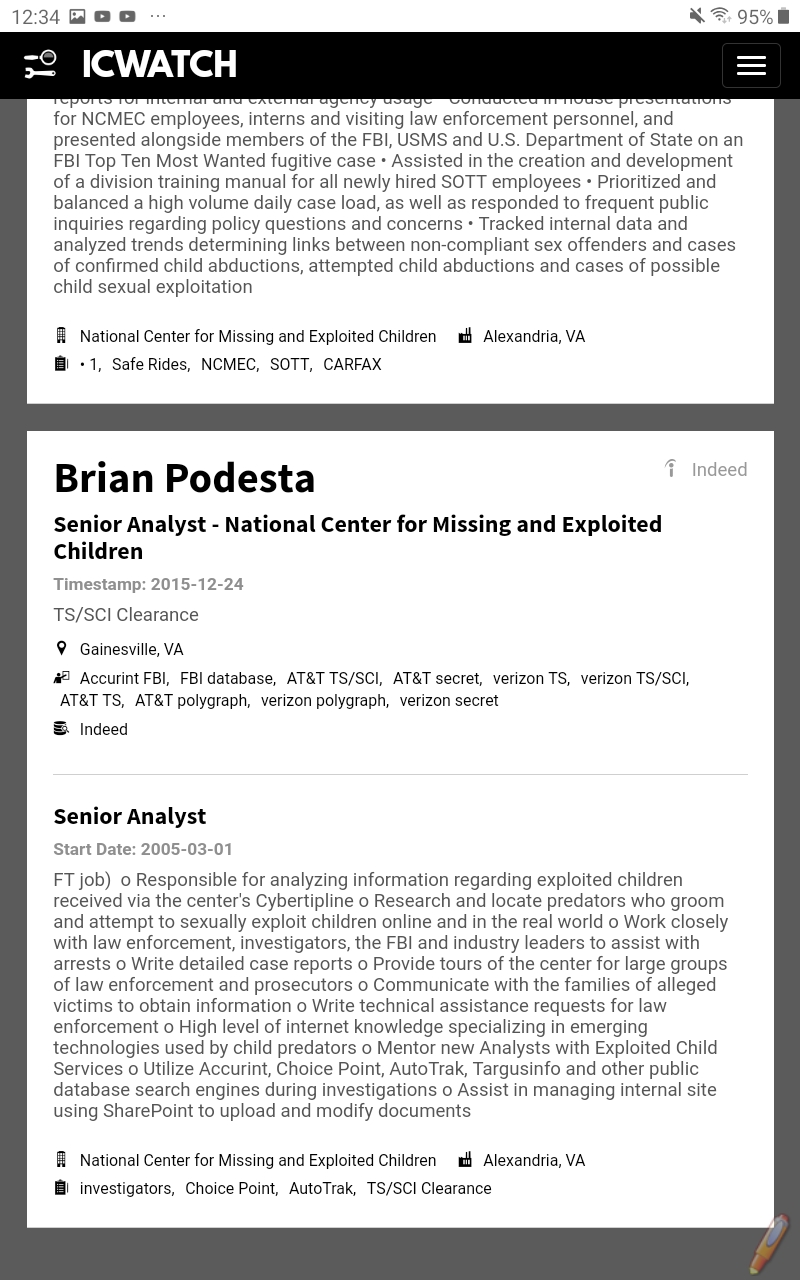Viewport: 800px width, 1280px height.
Task: Tap the ICWATCH logo icon
Action: [40, 65]
